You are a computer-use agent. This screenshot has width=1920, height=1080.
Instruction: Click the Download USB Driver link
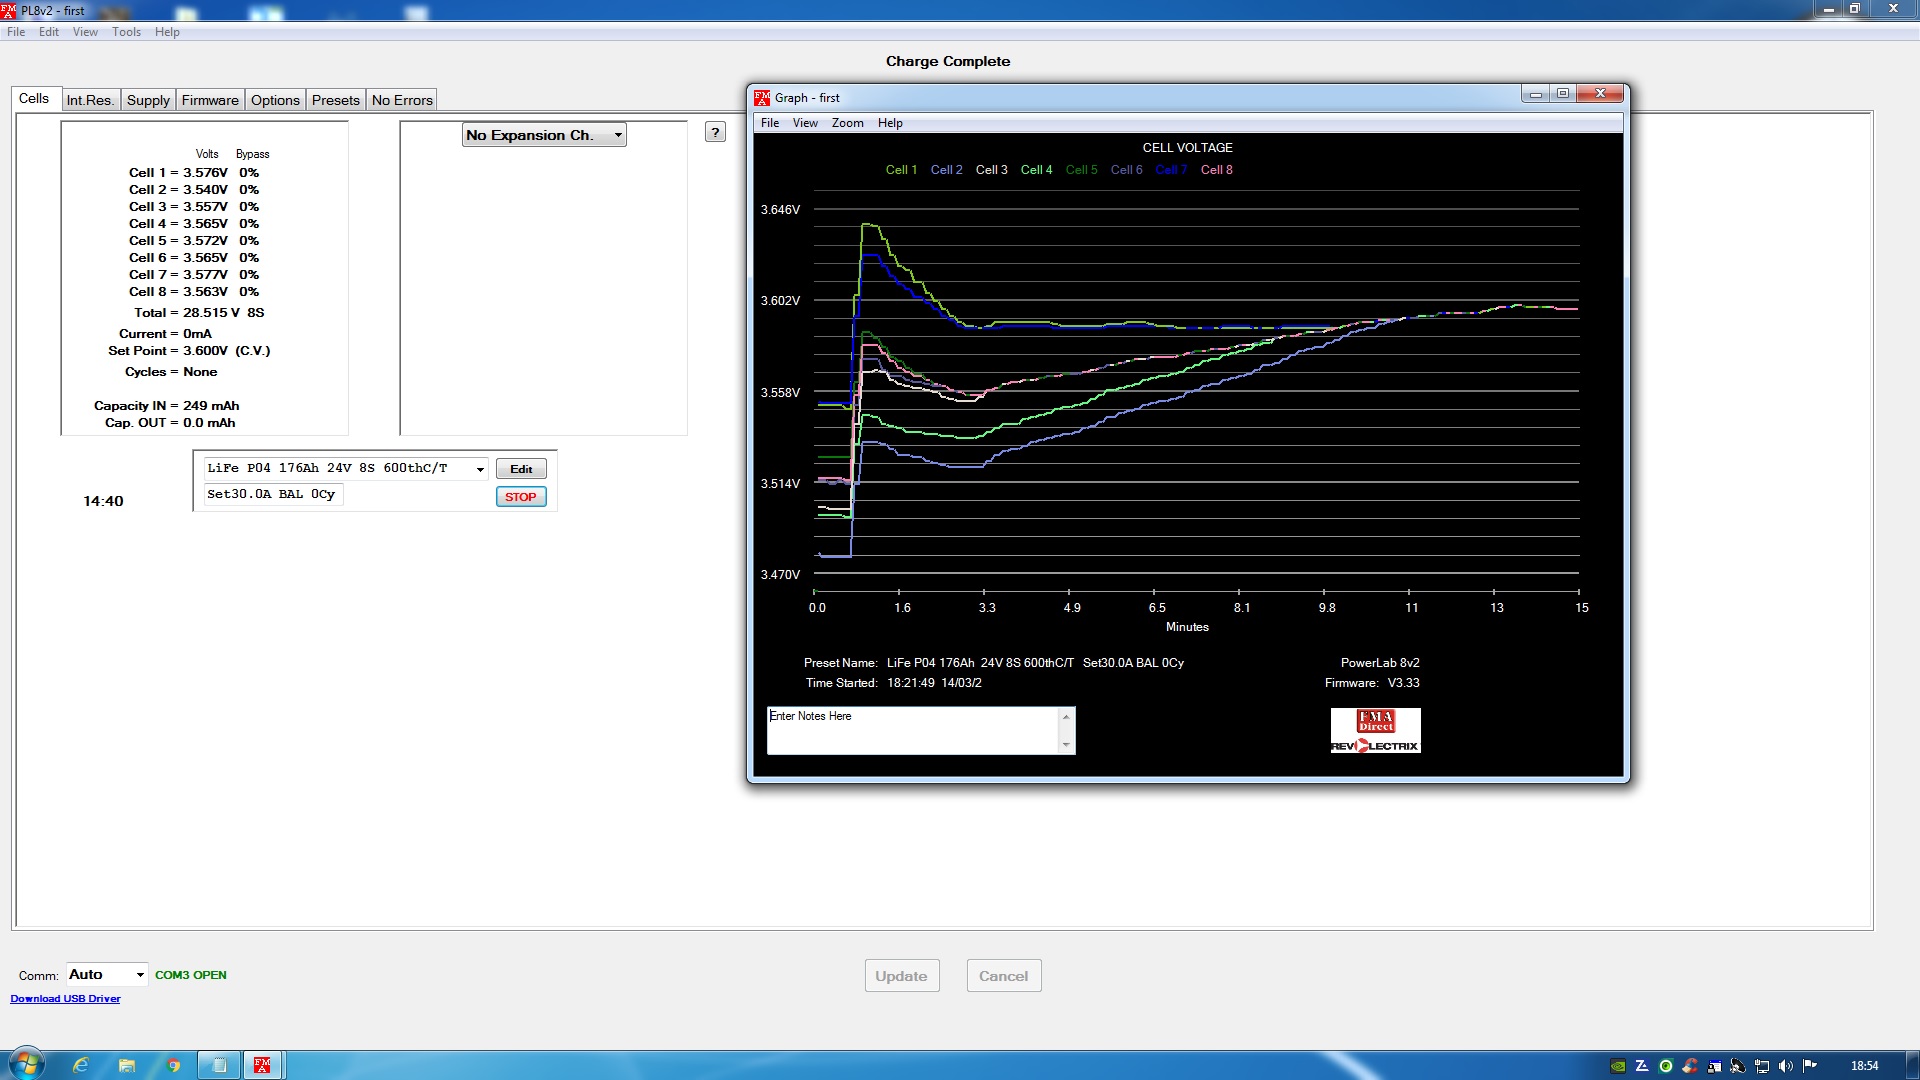tap(65, 998)
